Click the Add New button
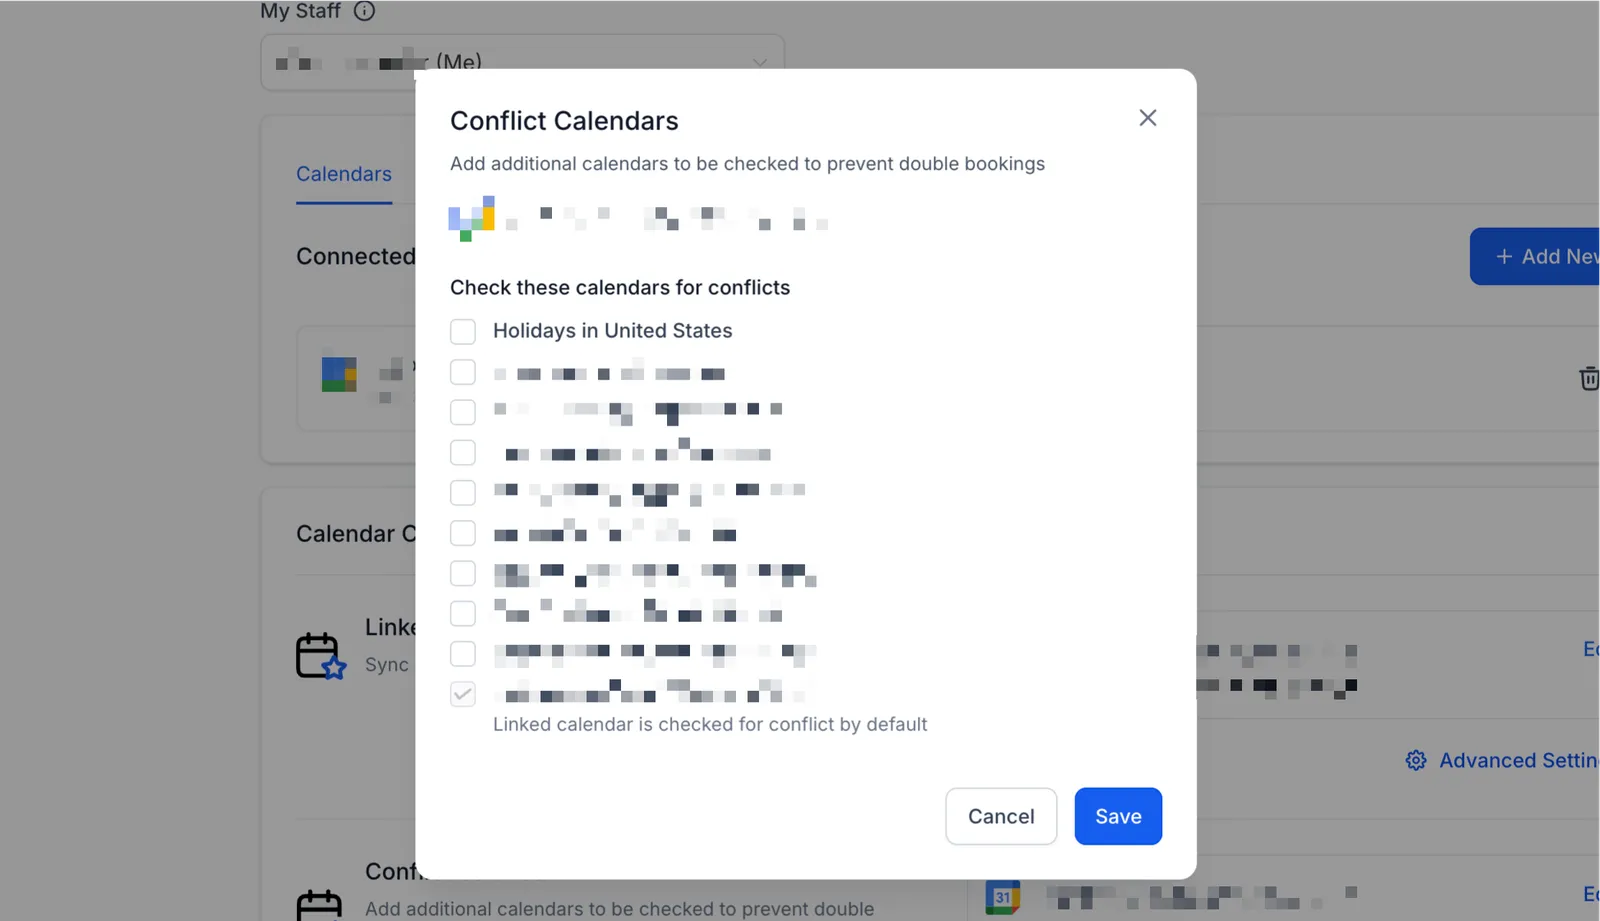 coord(1535,257)
